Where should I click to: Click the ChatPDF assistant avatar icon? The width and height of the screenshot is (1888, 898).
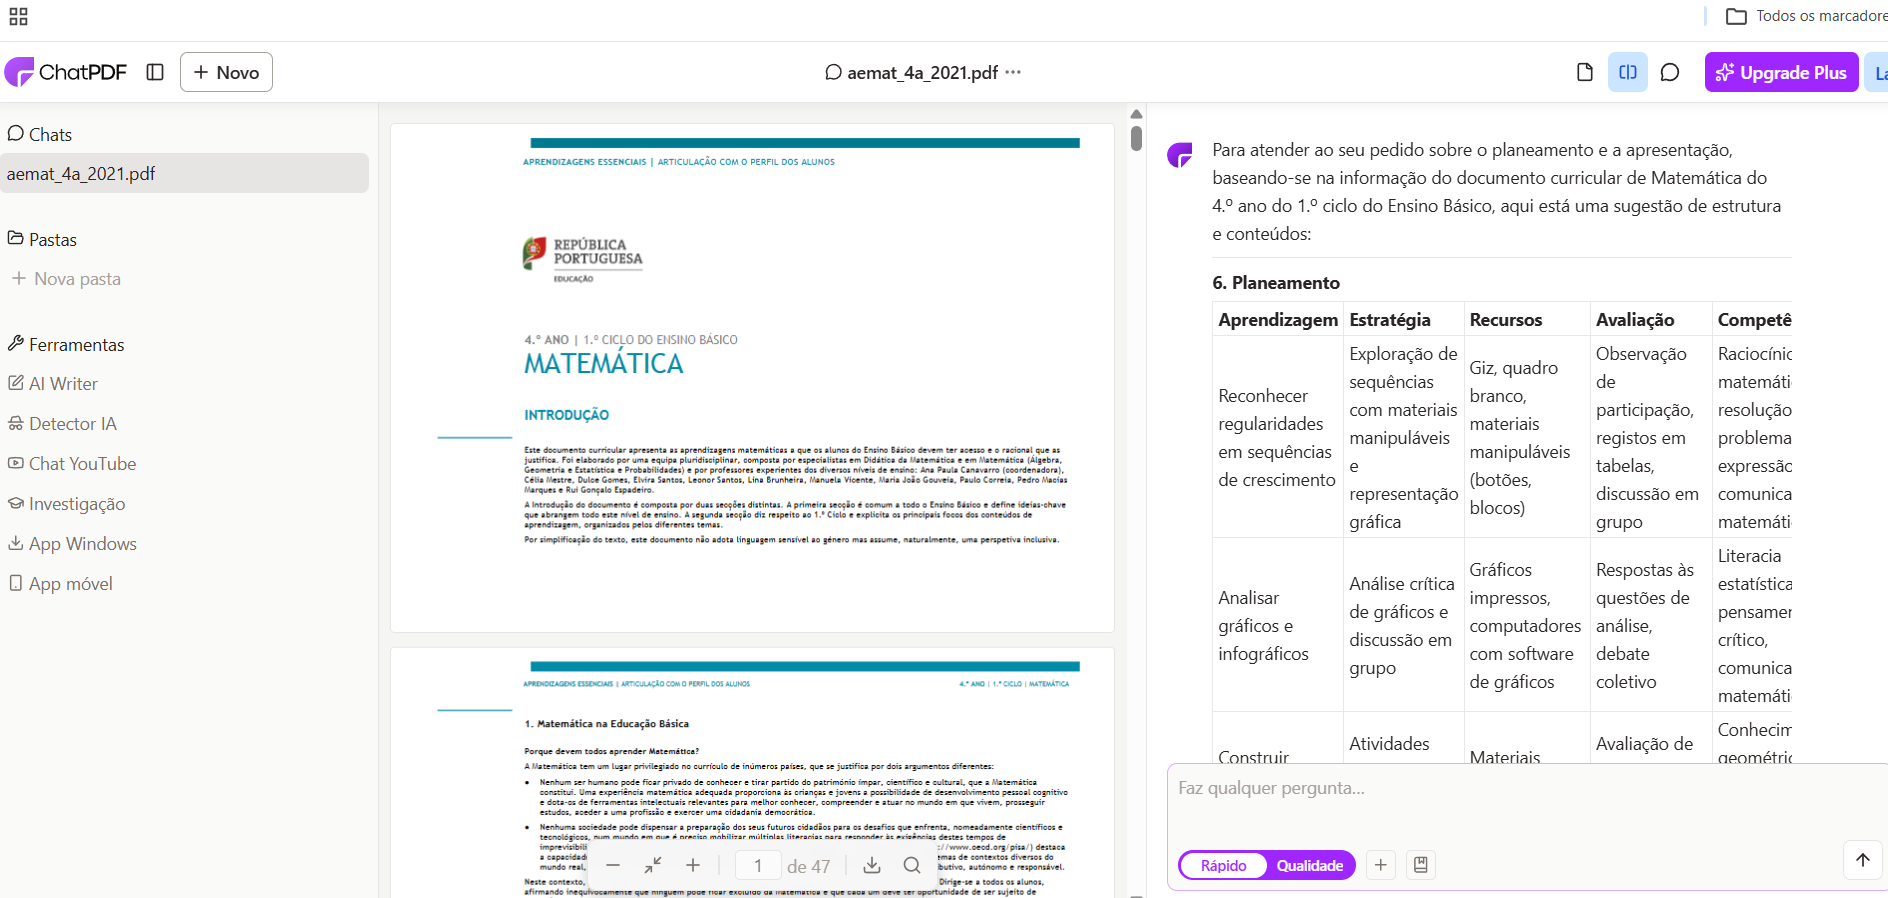(x=1180, y=155)
